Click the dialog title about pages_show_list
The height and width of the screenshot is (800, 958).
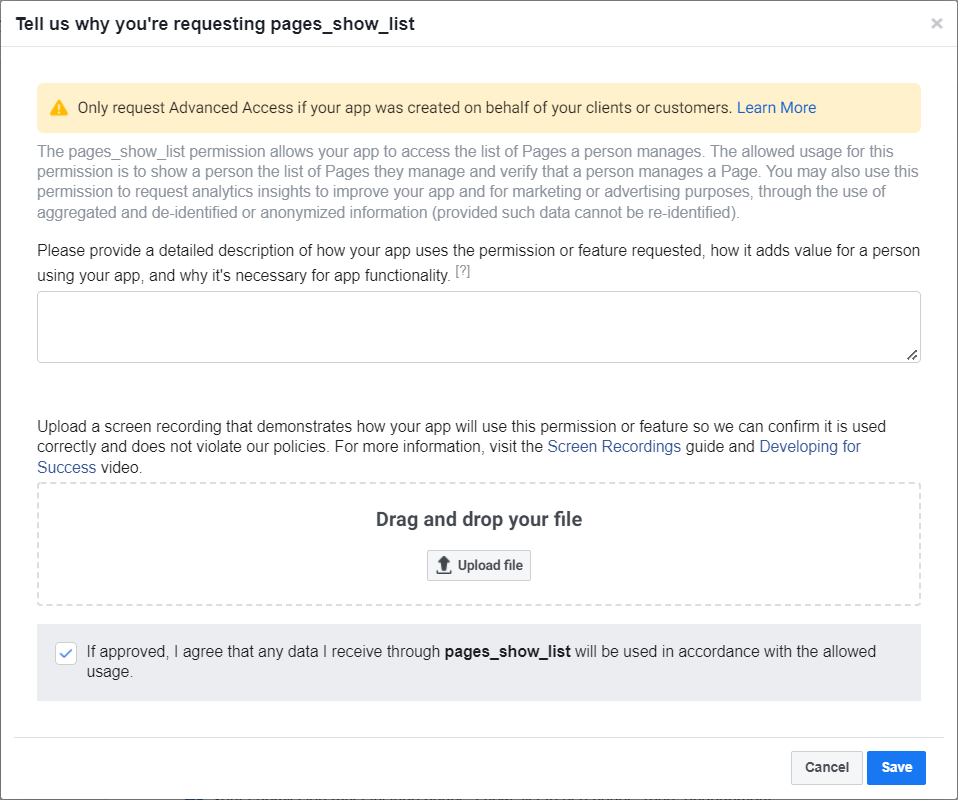tap(215, 24)
